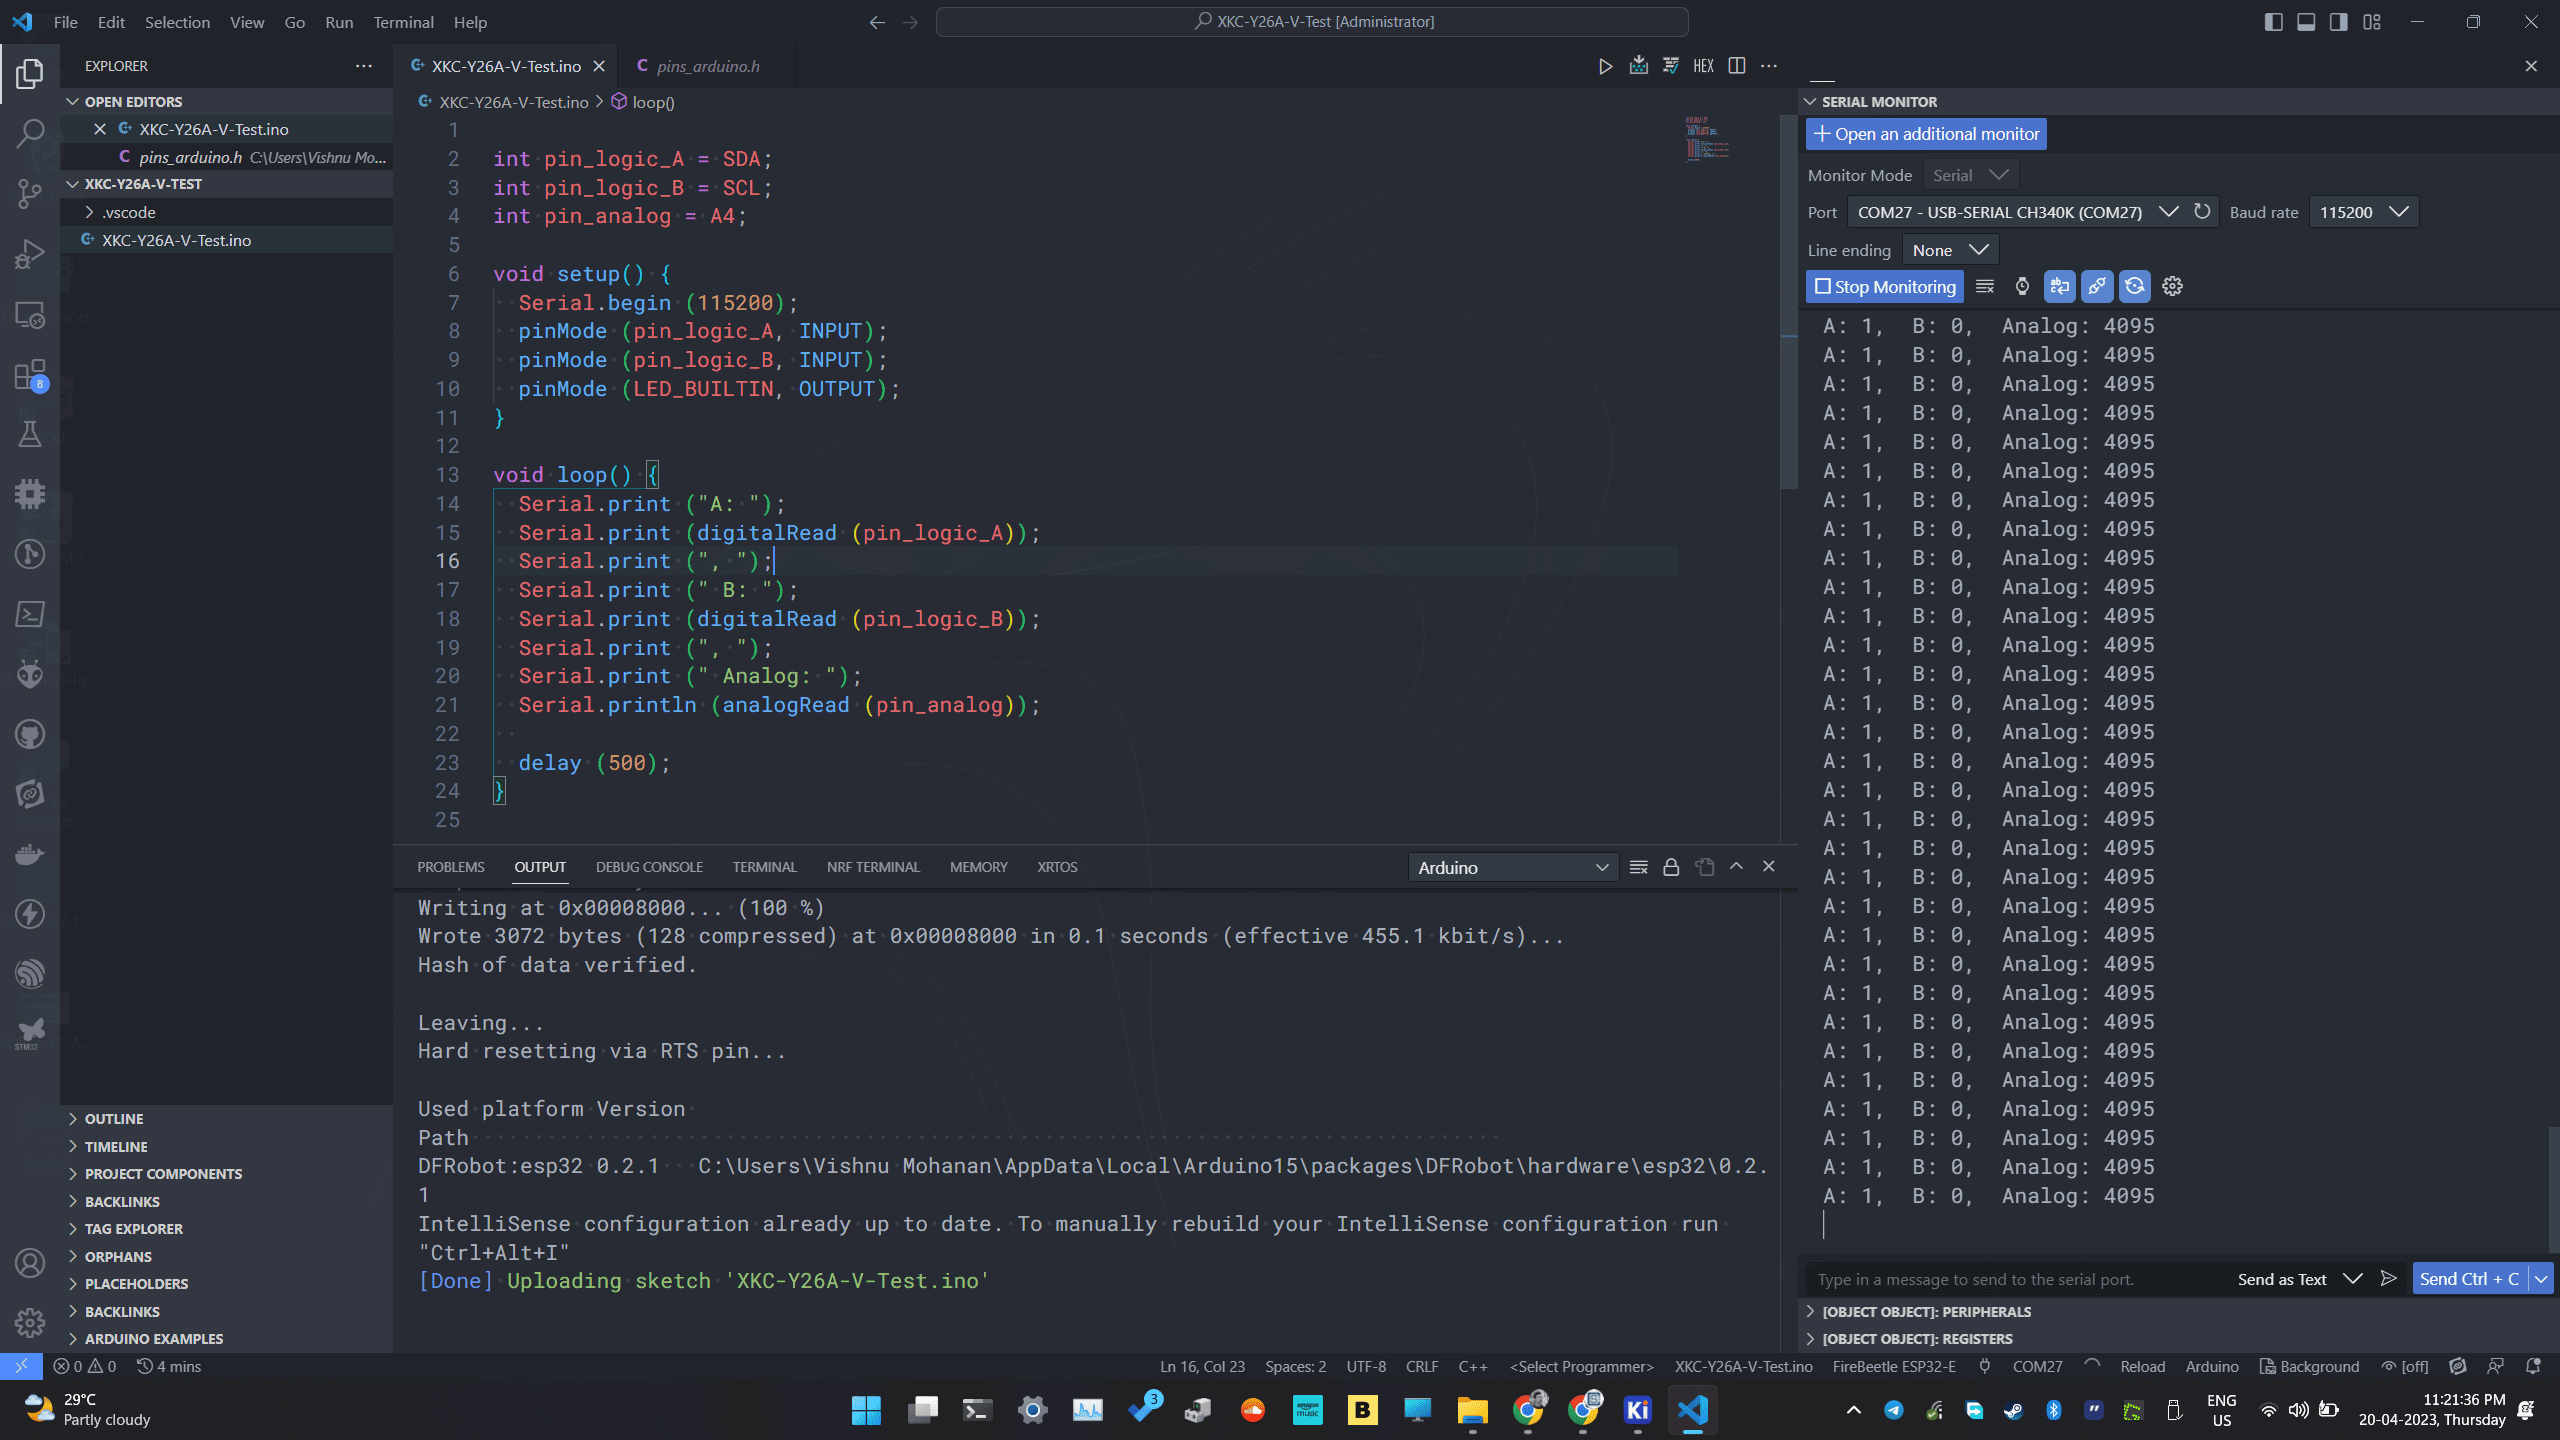The width and height of the screenshot is (2560, 1440).
Task: Open the Docker view in activity bar
Action: point(30,855)
